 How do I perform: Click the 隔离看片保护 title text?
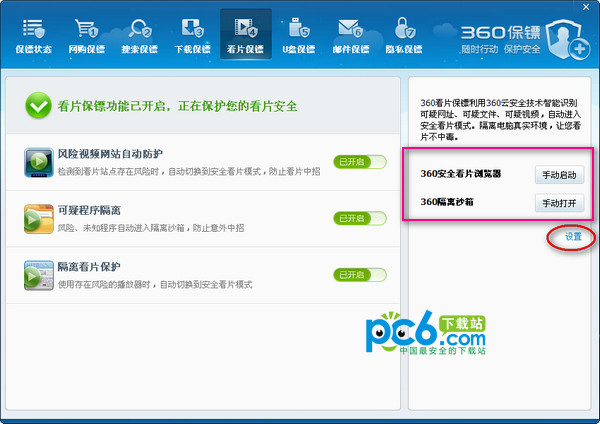pyautogui.click(x=89, y=267)
